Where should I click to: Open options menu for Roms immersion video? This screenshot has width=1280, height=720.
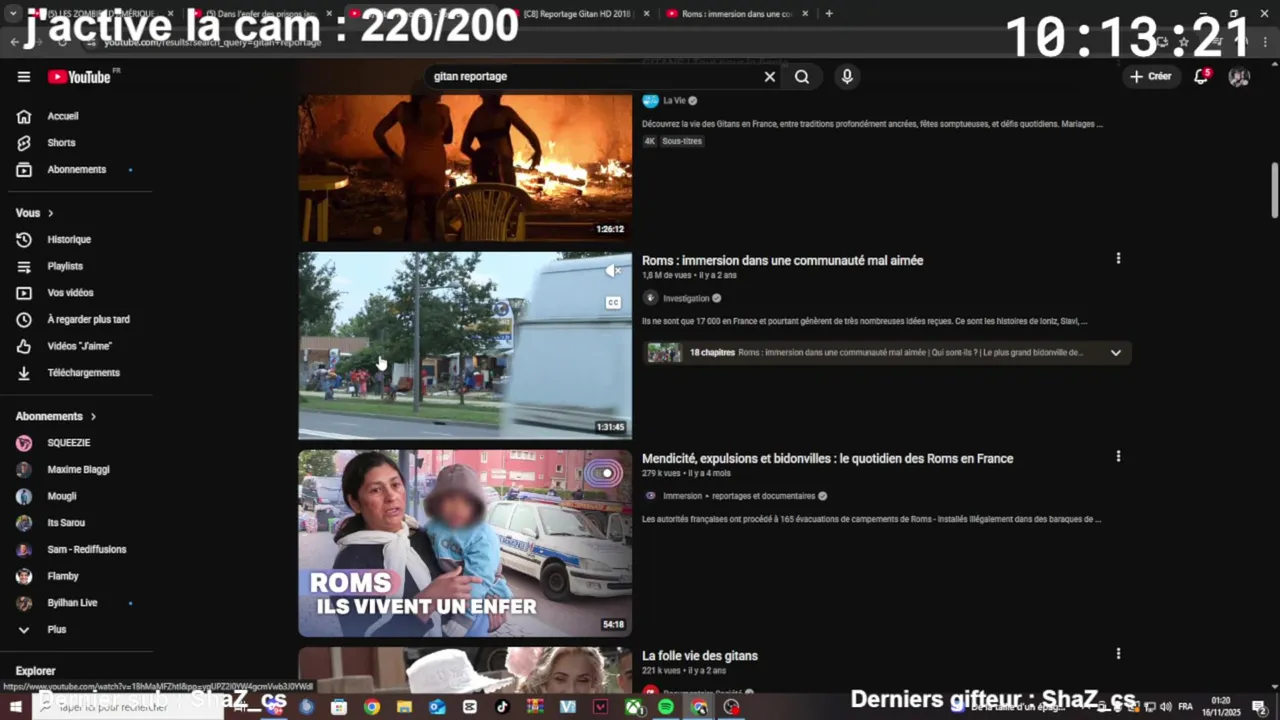[1118, 258]
